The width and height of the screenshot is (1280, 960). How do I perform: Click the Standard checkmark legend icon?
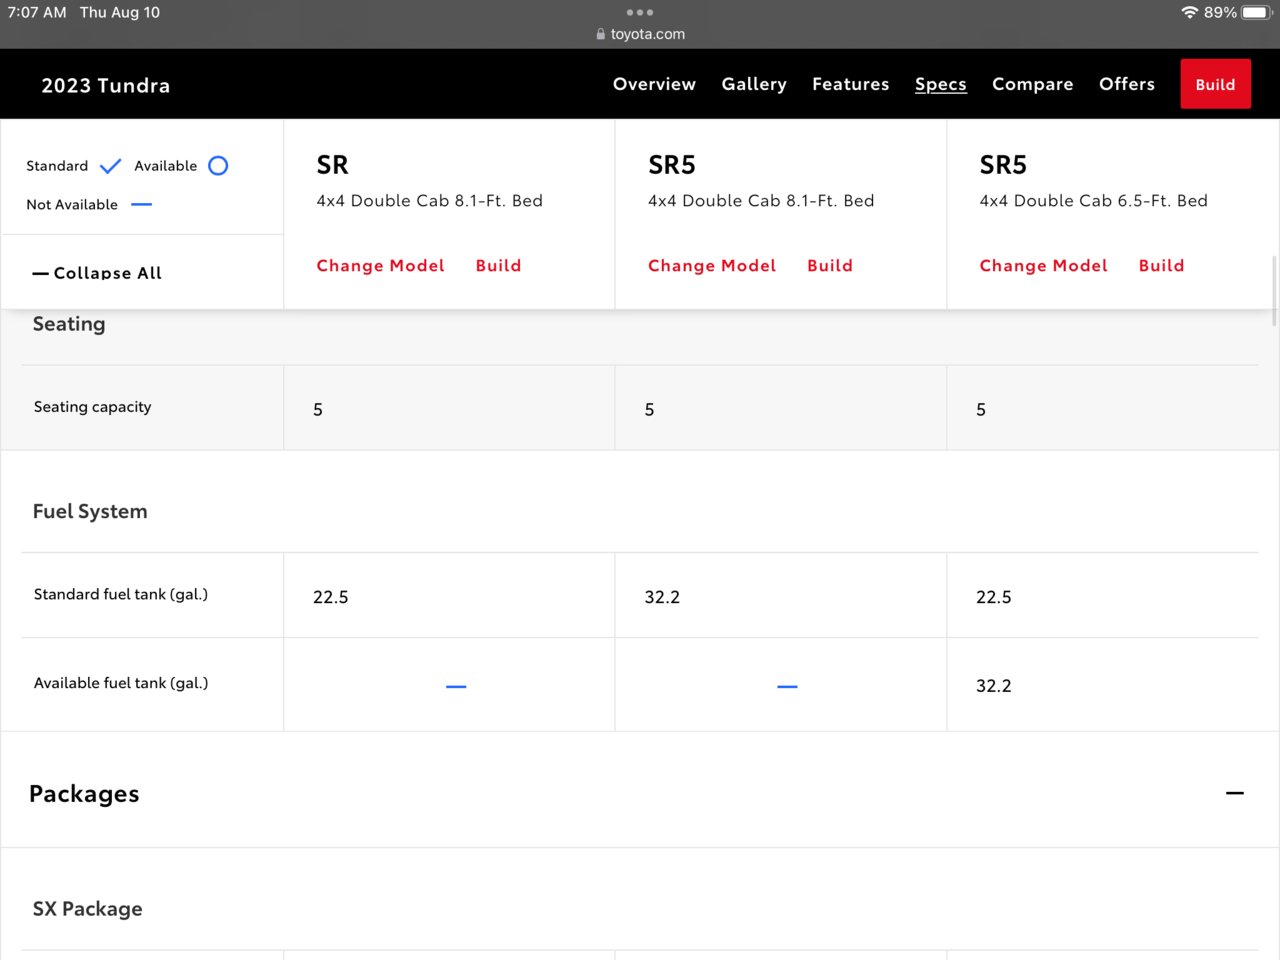click(110, 166)
